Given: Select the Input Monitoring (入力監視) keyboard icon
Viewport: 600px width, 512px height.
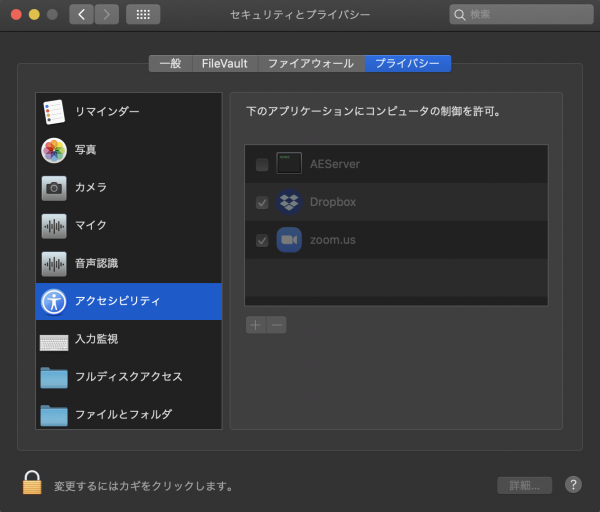Looking at the screenshot, I should [x=54, y=342].
